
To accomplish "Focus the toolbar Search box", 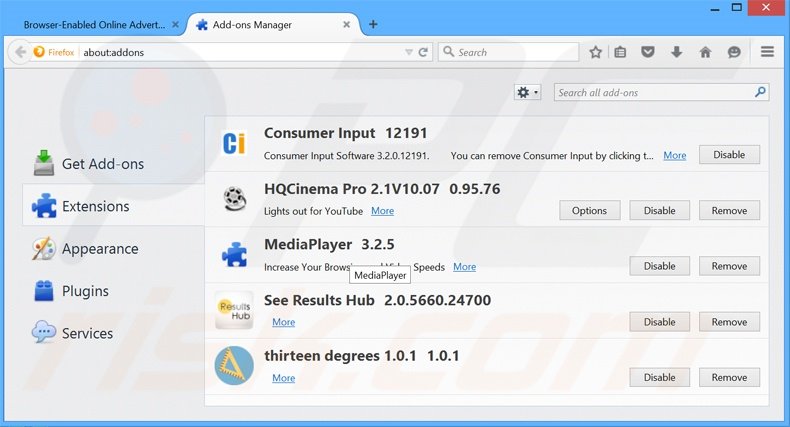I will coord(509,52).
